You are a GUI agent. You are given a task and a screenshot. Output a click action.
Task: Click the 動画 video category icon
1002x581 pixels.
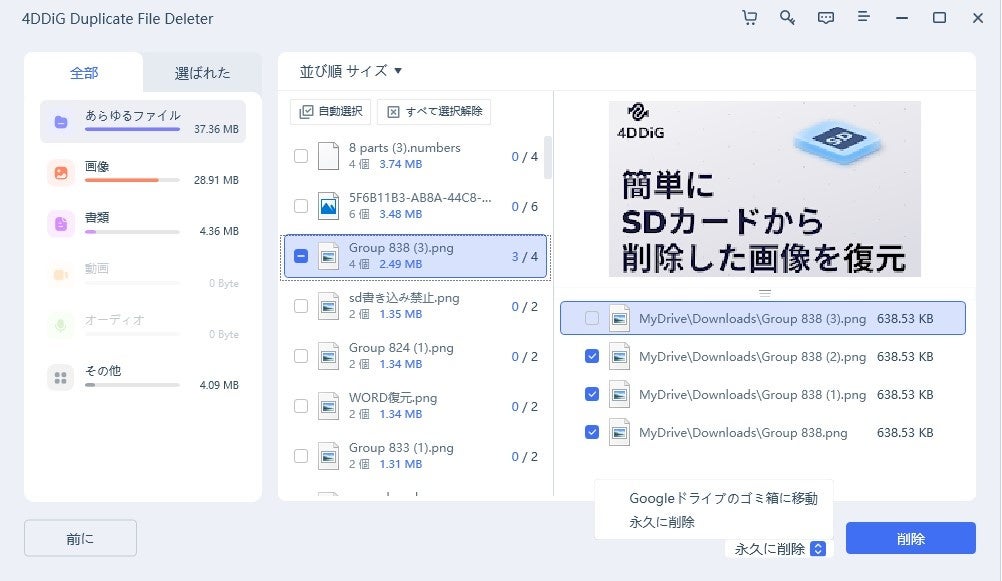(61, 275)
